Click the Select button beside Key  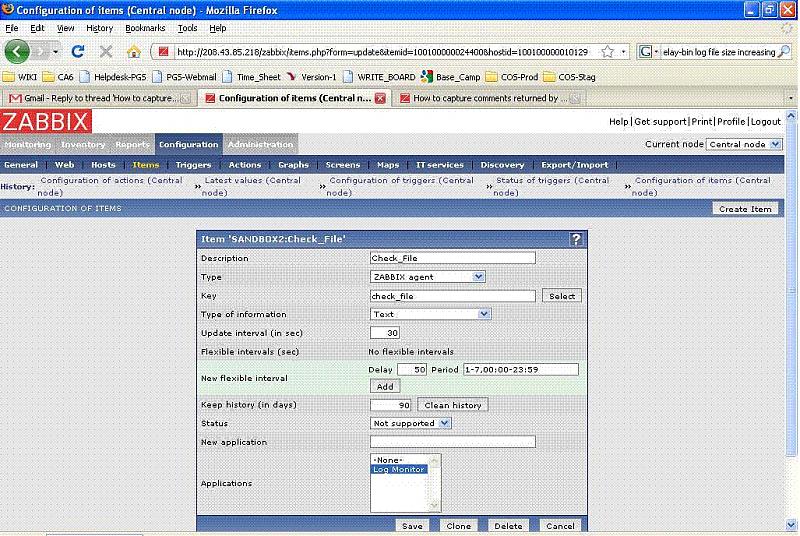562,296
